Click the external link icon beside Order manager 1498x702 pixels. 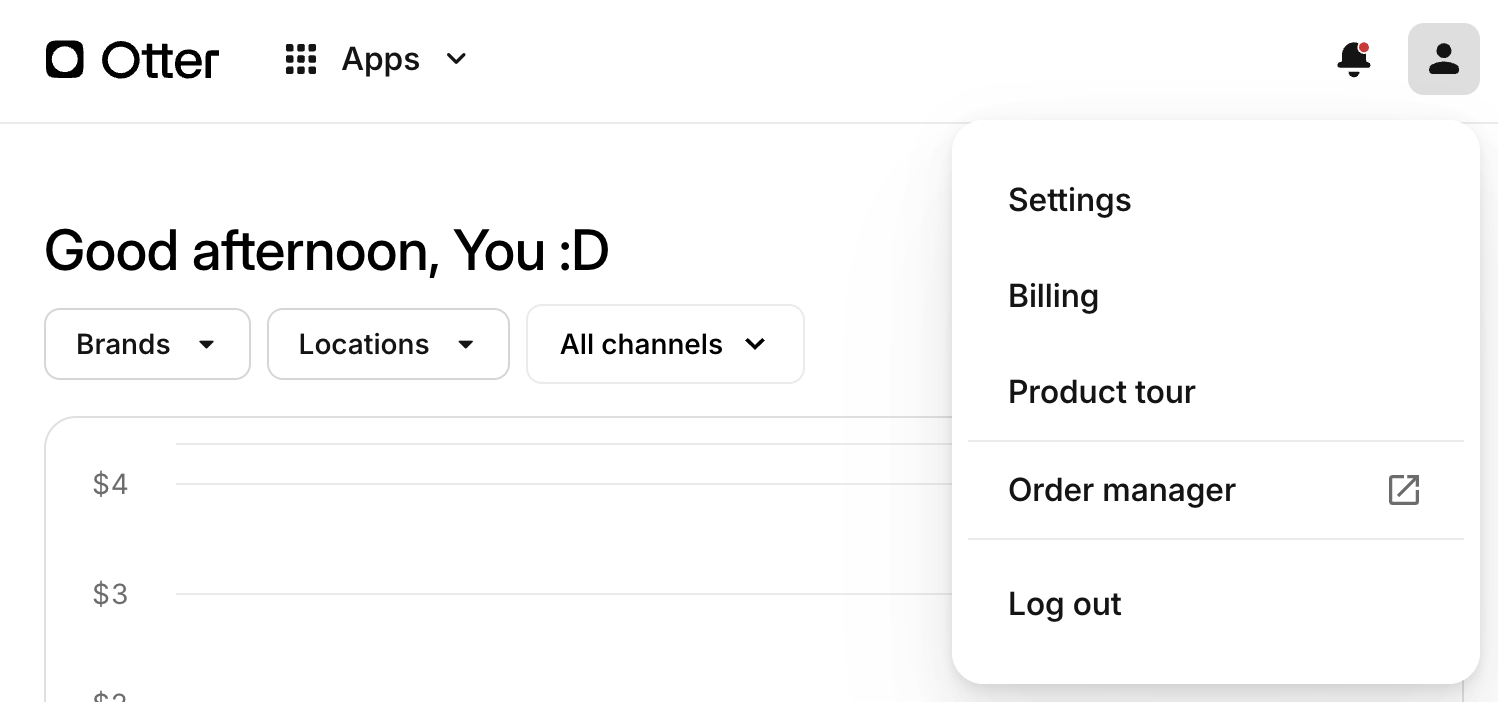1404,490
